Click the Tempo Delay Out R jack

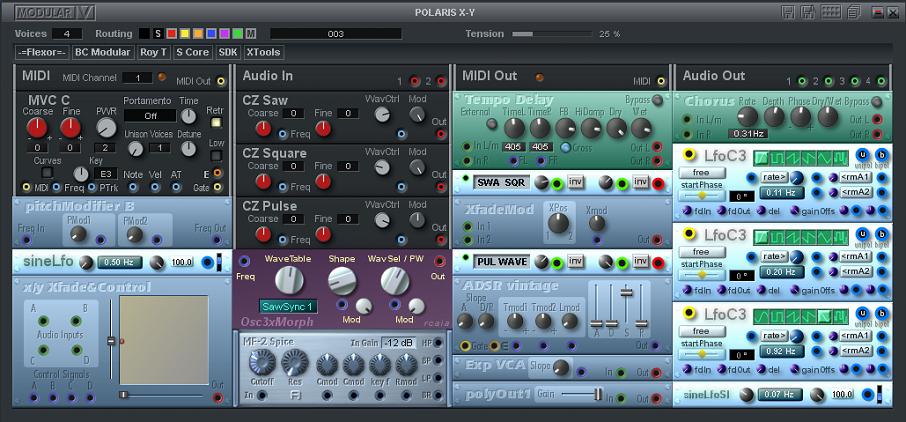pyautogui.click(x=656, y=161)
